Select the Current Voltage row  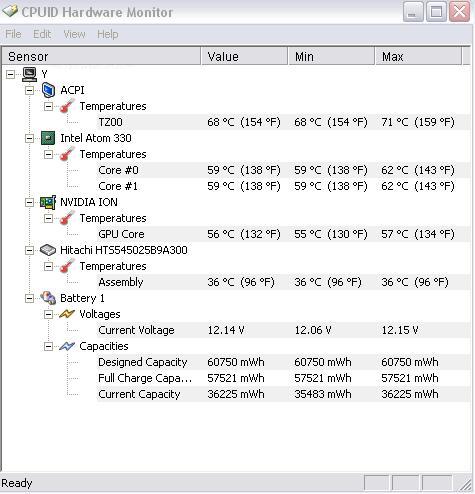click(x=283, y=330)
